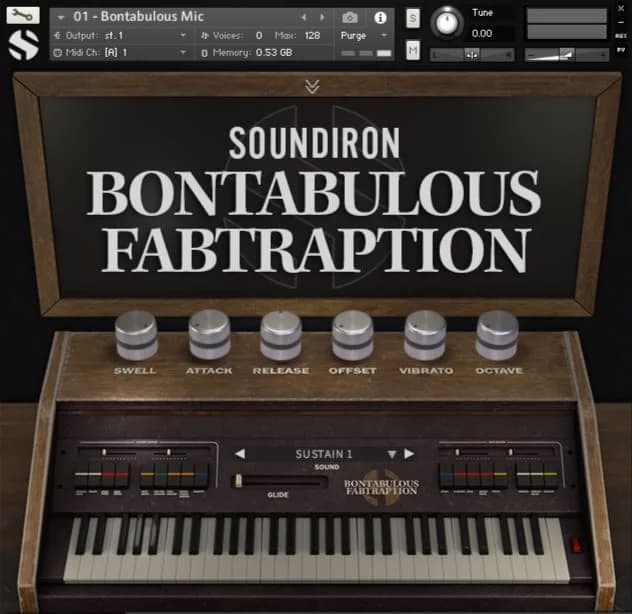The image size is (632, 614).
Task: Click the Voices count 0
Action: tap(259, 35)
